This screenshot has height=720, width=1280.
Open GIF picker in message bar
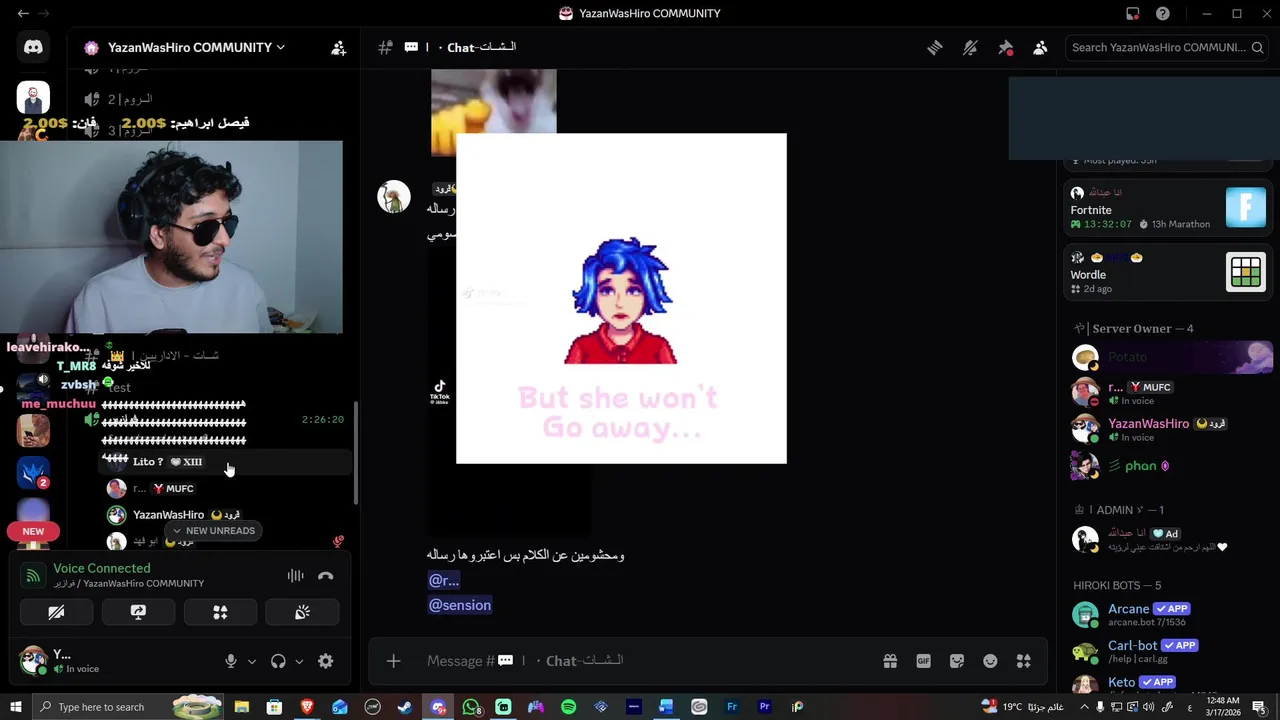click(924, 661)
